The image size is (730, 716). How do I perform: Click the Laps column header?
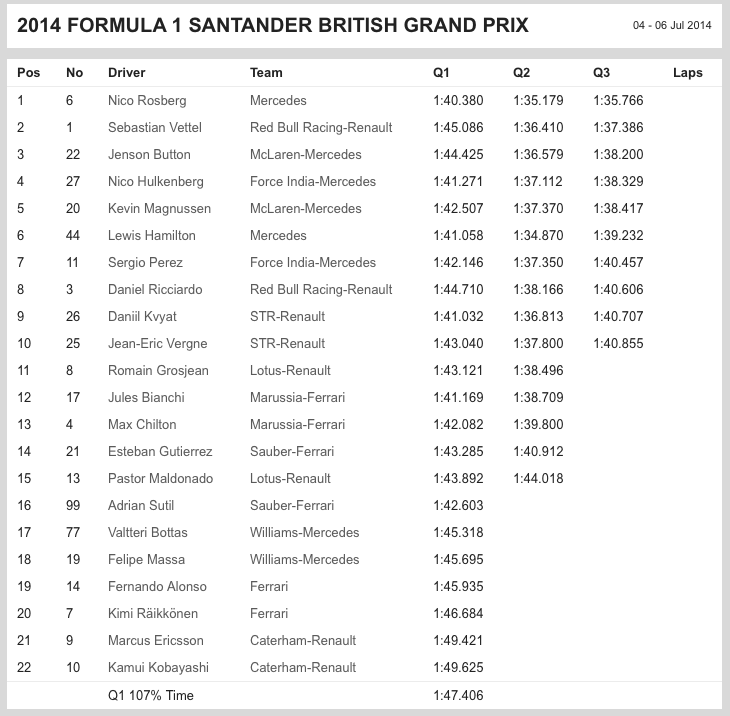688,73
